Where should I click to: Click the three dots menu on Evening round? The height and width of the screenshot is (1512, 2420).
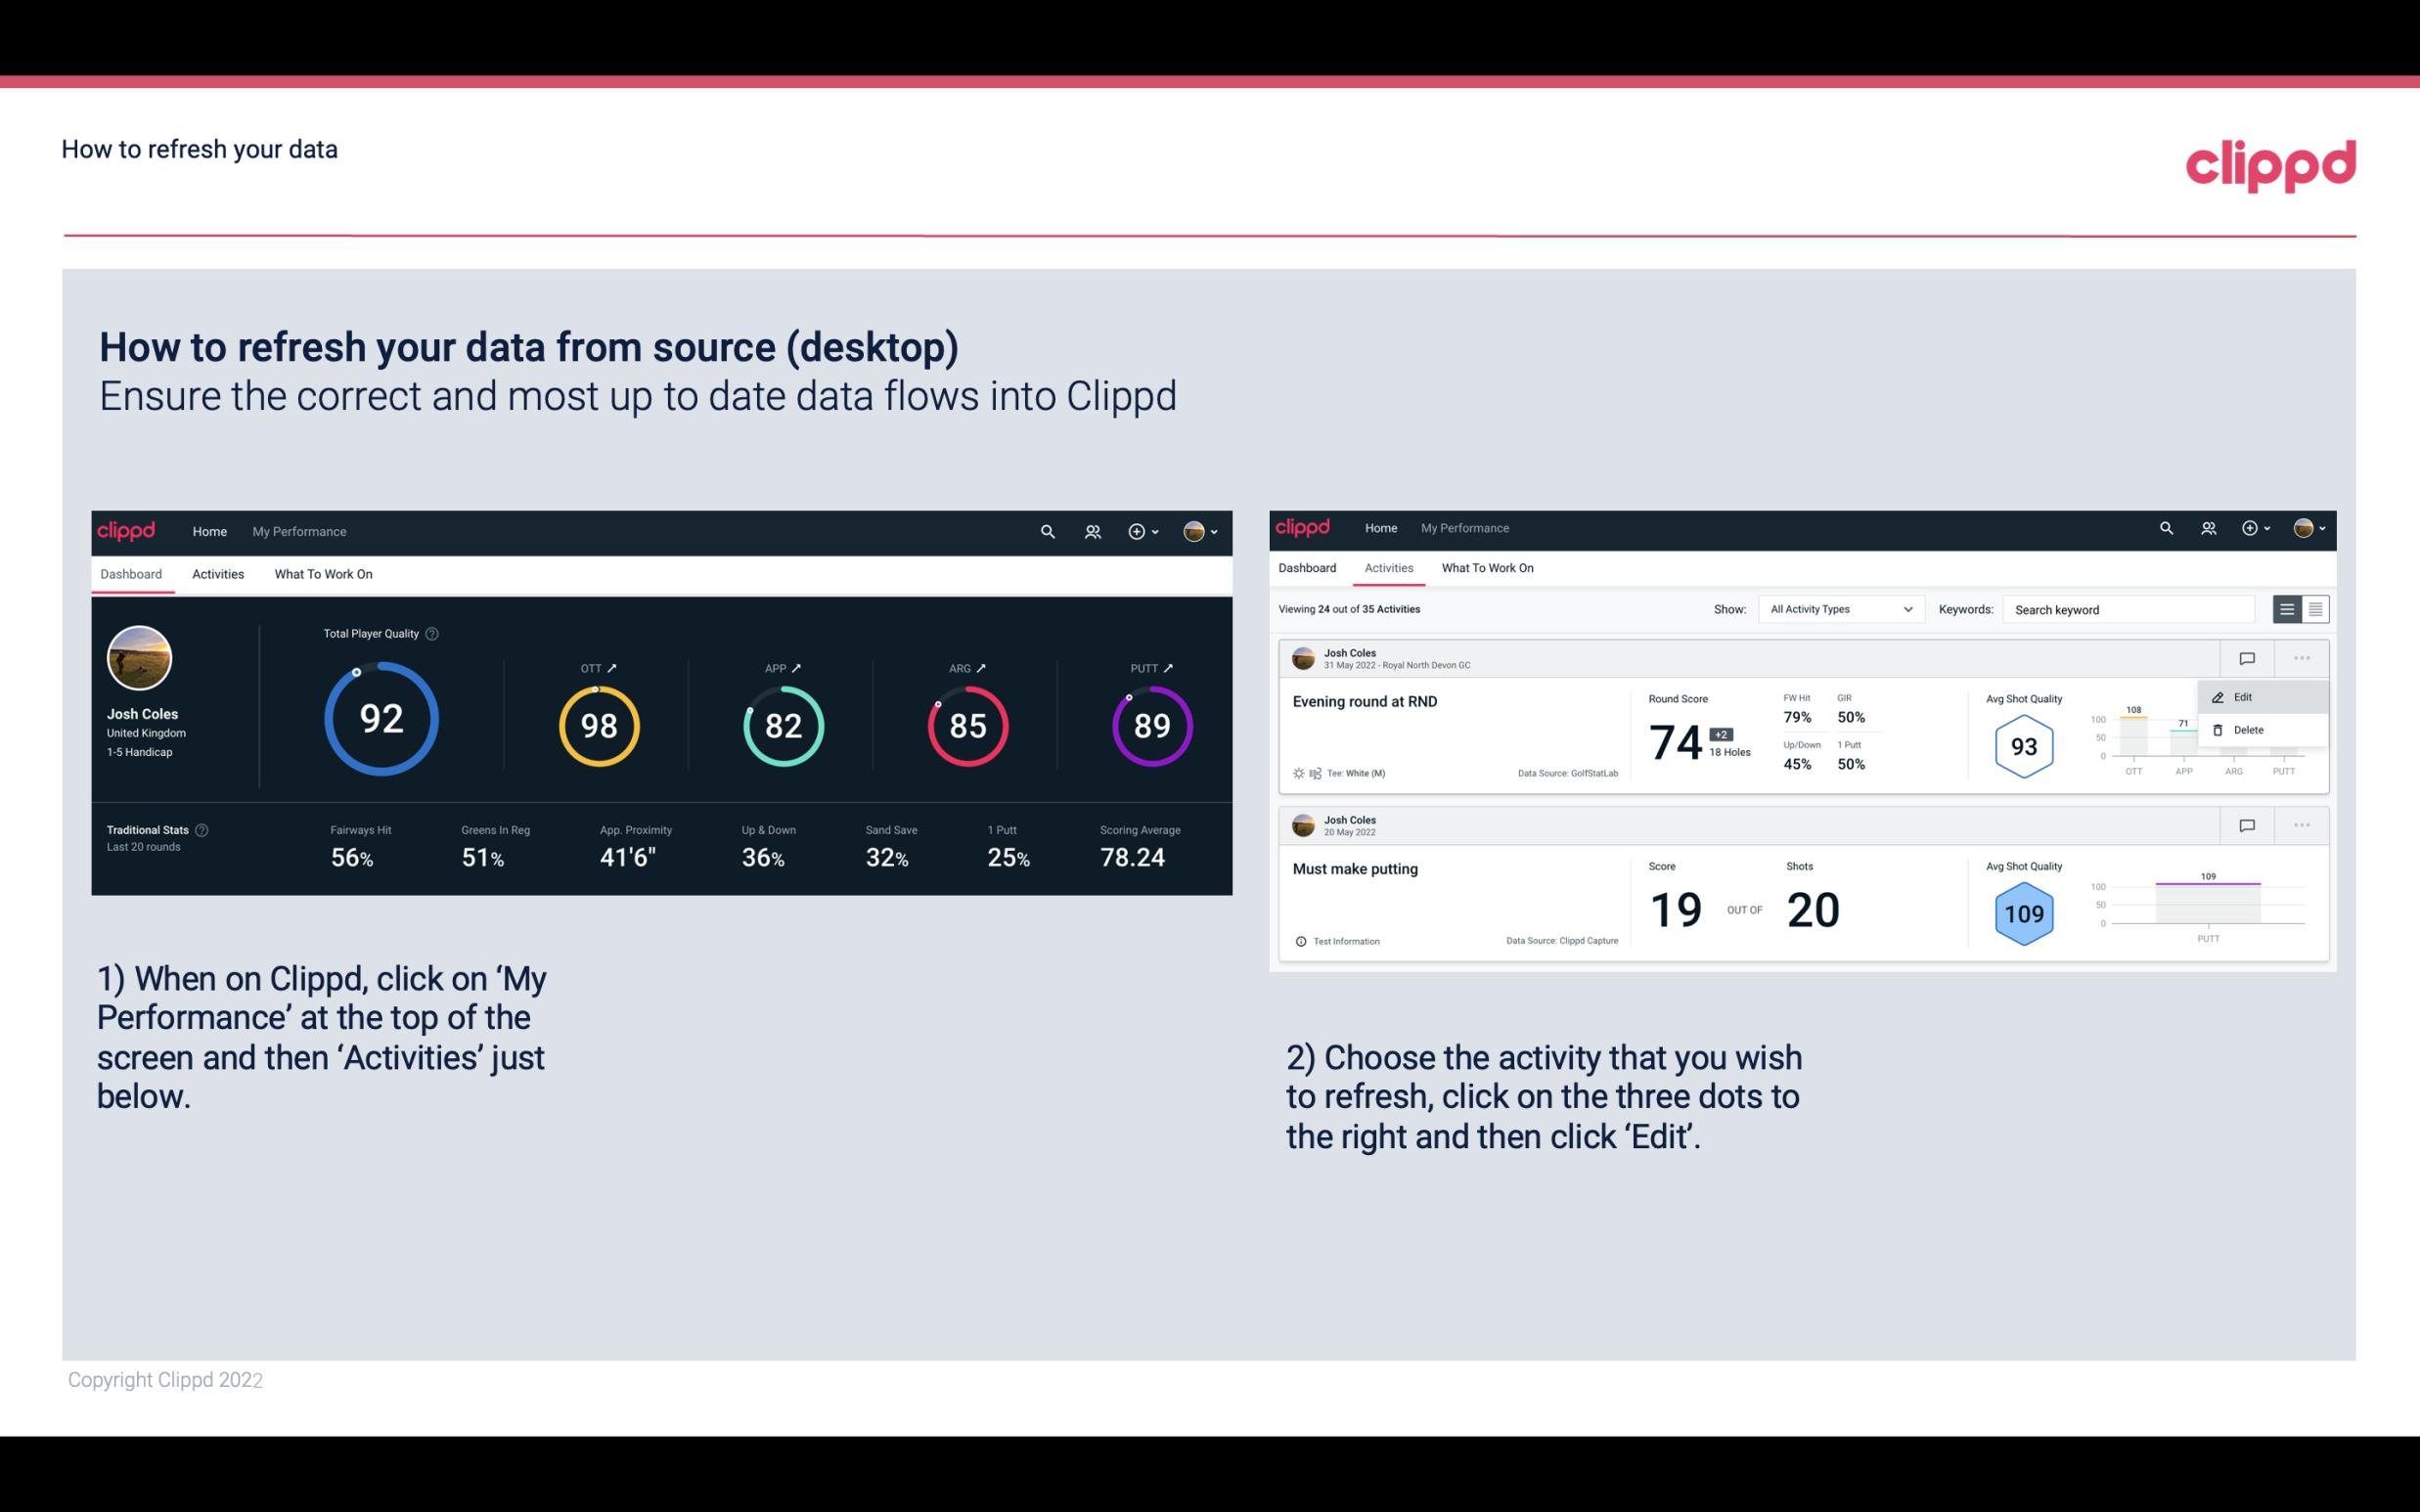click(2300, 656)
